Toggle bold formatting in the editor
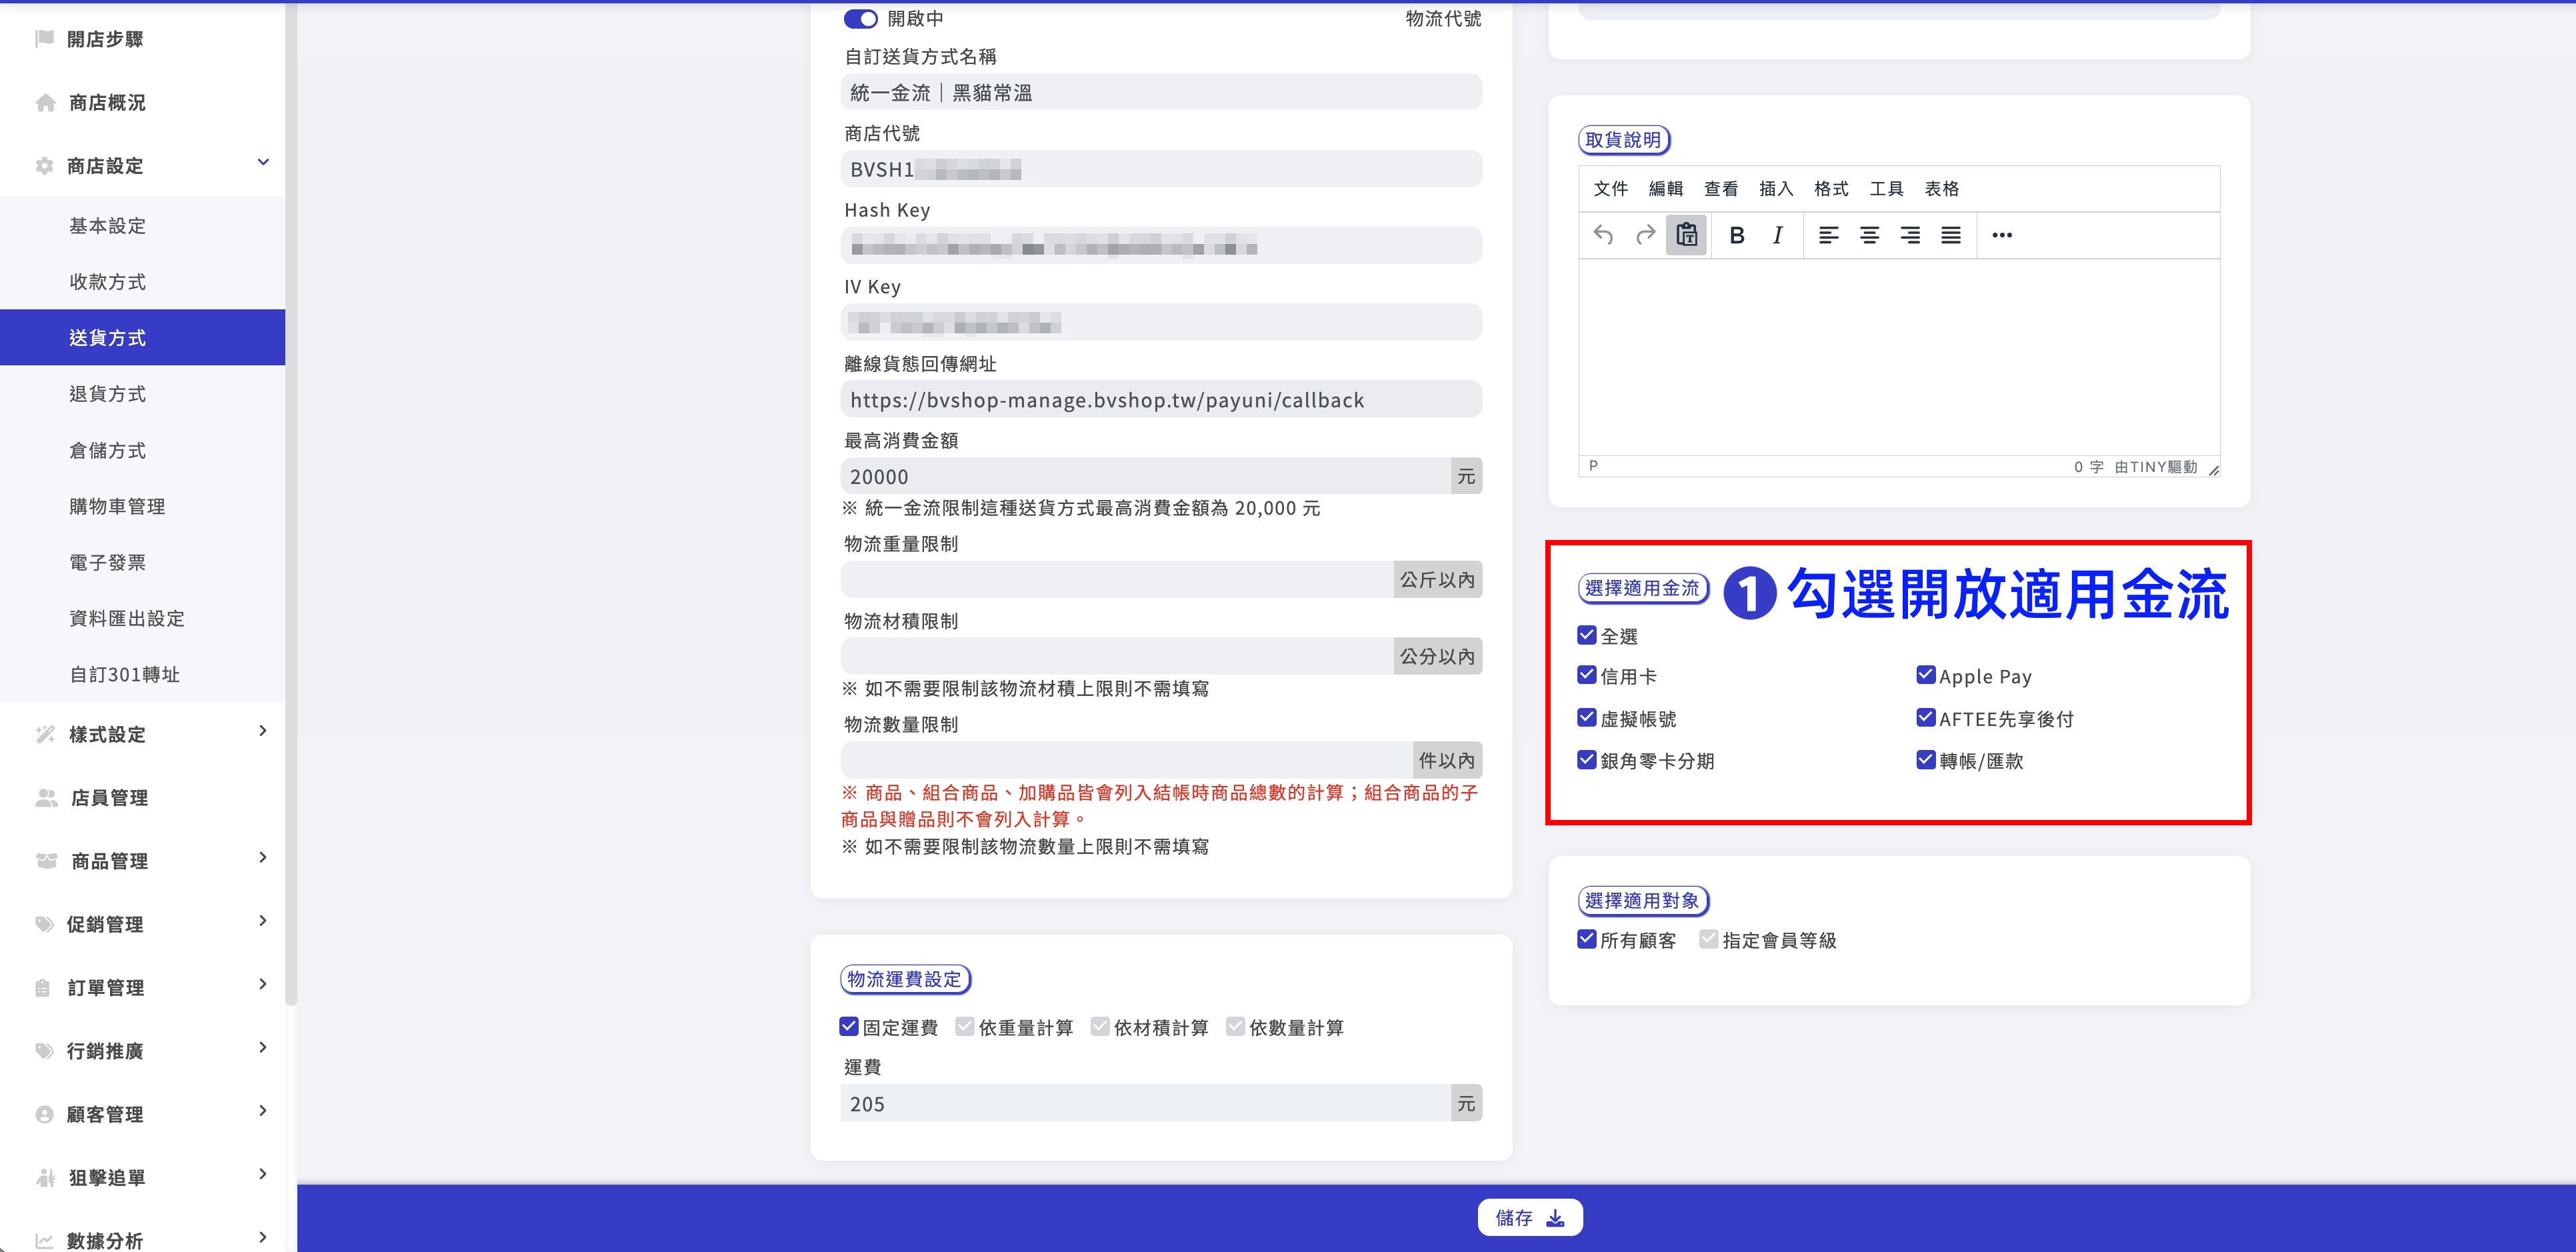Image resolution: width=2576 pixels, height=1252 pixels. (1737, 235)
